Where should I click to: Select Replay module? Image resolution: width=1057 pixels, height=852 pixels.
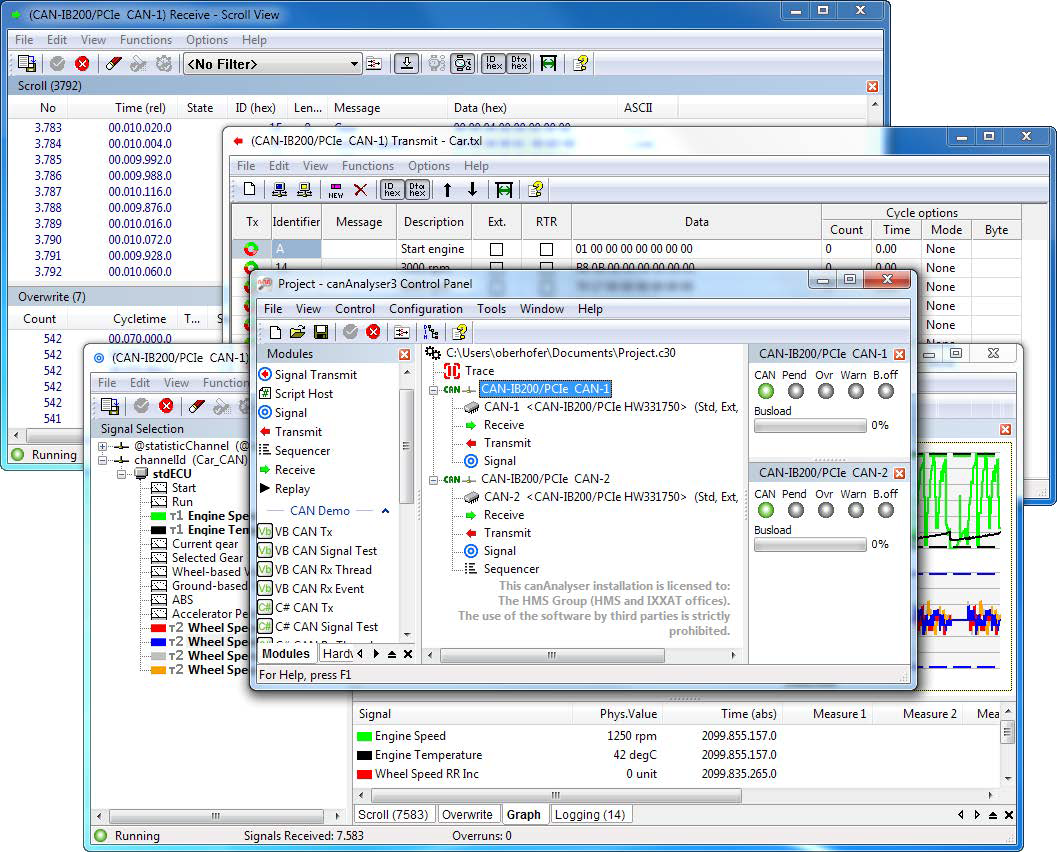tap(285, 489)
